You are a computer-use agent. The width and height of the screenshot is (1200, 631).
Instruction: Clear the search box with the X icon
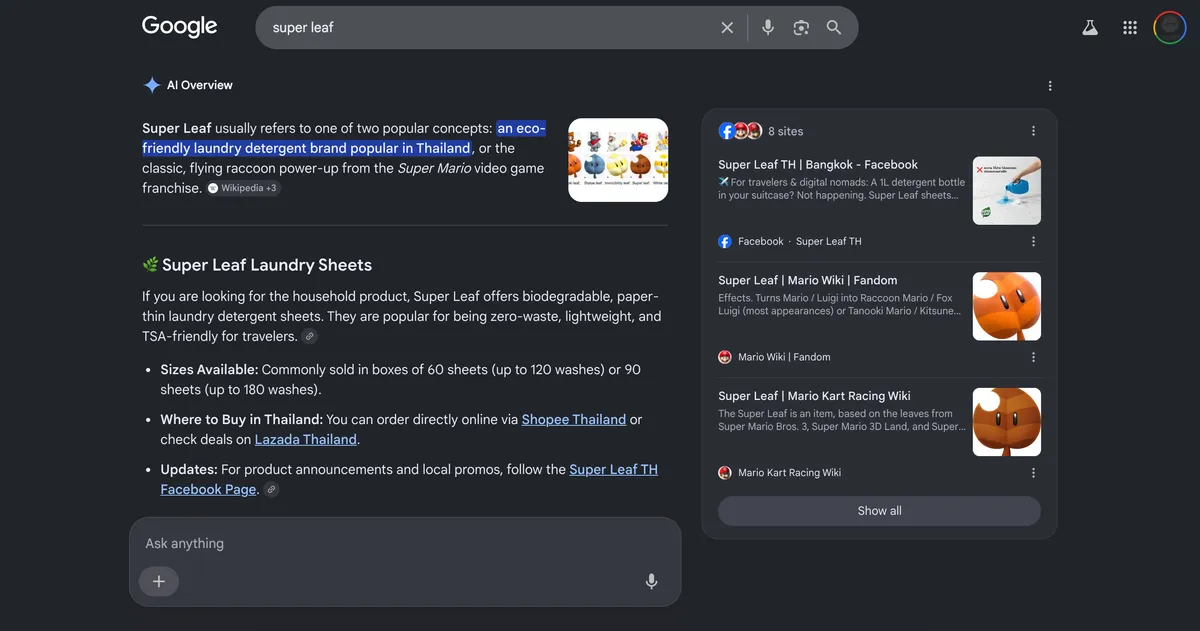[x=727, y=28]
